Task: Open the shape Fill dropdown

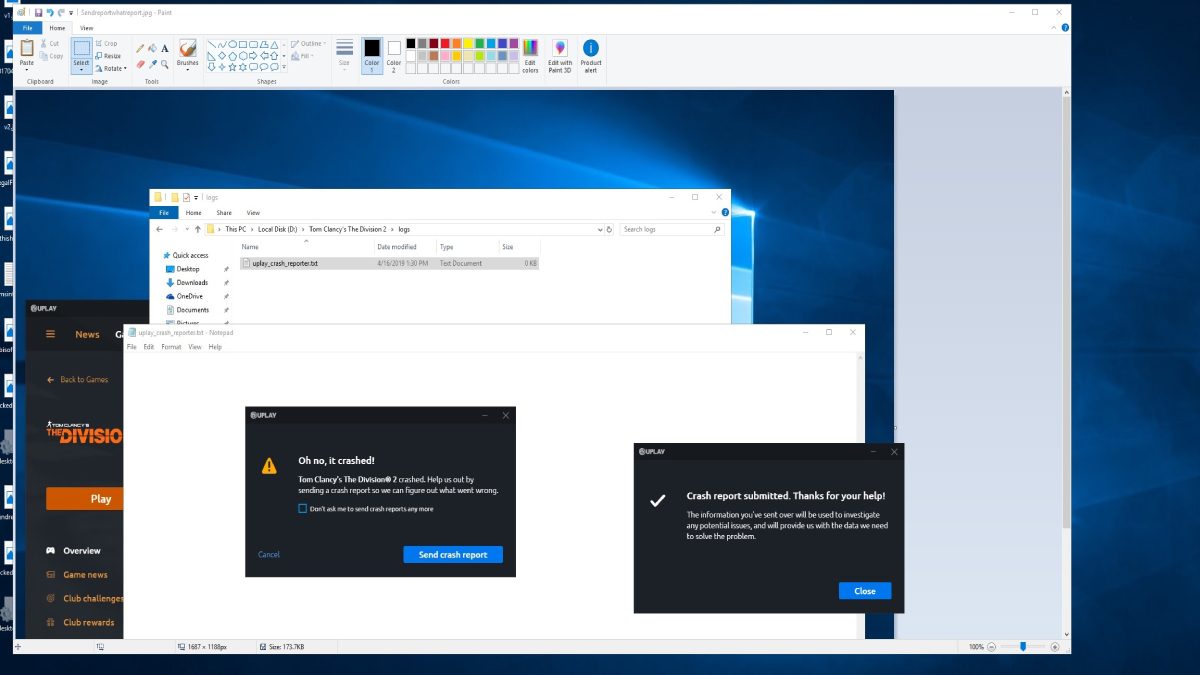Action: pyautogui.click(x=302, y=56)
